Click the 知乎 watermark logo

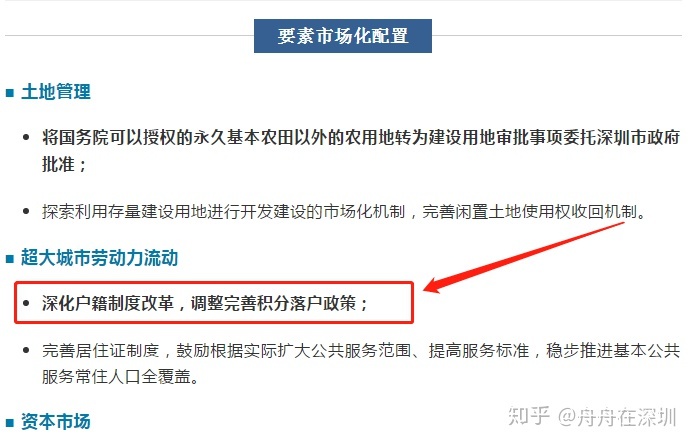pyautogui.click(x=529, y=416)
